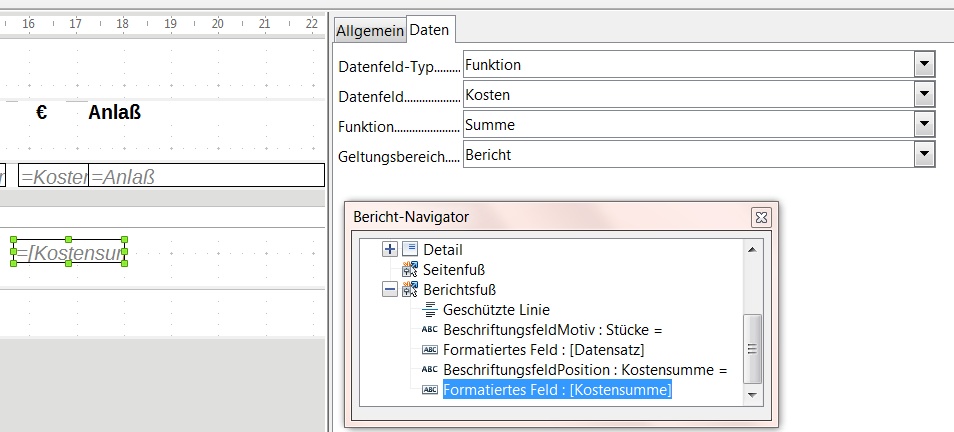Select Formatiertes Feld [Kostensumme] in navigator
Viewport: 954px width, 432px height.
coord(558,390)
